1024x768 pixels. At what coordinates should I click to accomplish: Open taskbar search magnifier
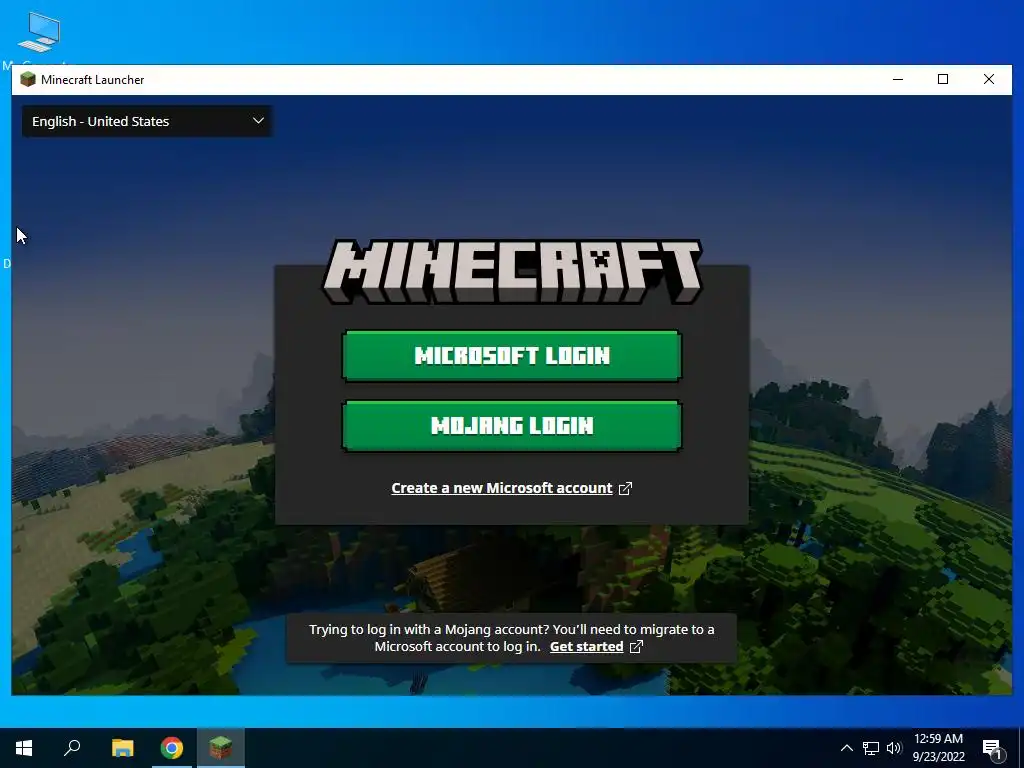coord(72,748)
